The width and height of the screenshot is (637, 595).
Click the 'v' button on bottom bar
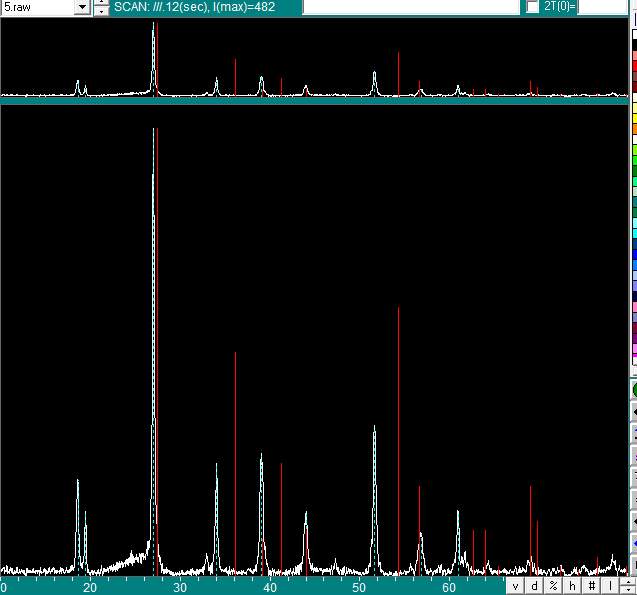(515, 586)
